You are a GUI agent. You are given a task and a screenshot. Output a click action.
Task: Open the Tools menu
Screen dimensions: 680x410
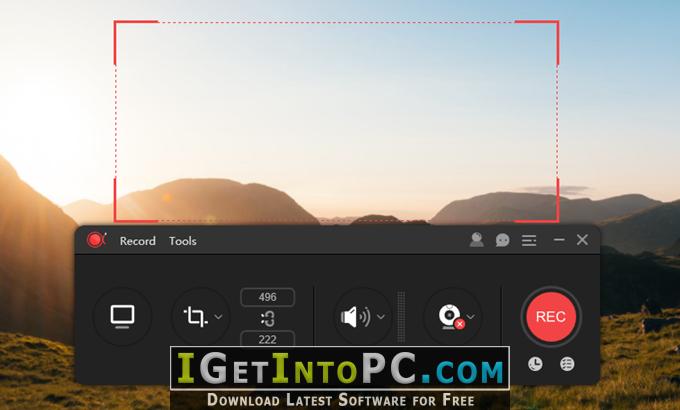[183, 241]
